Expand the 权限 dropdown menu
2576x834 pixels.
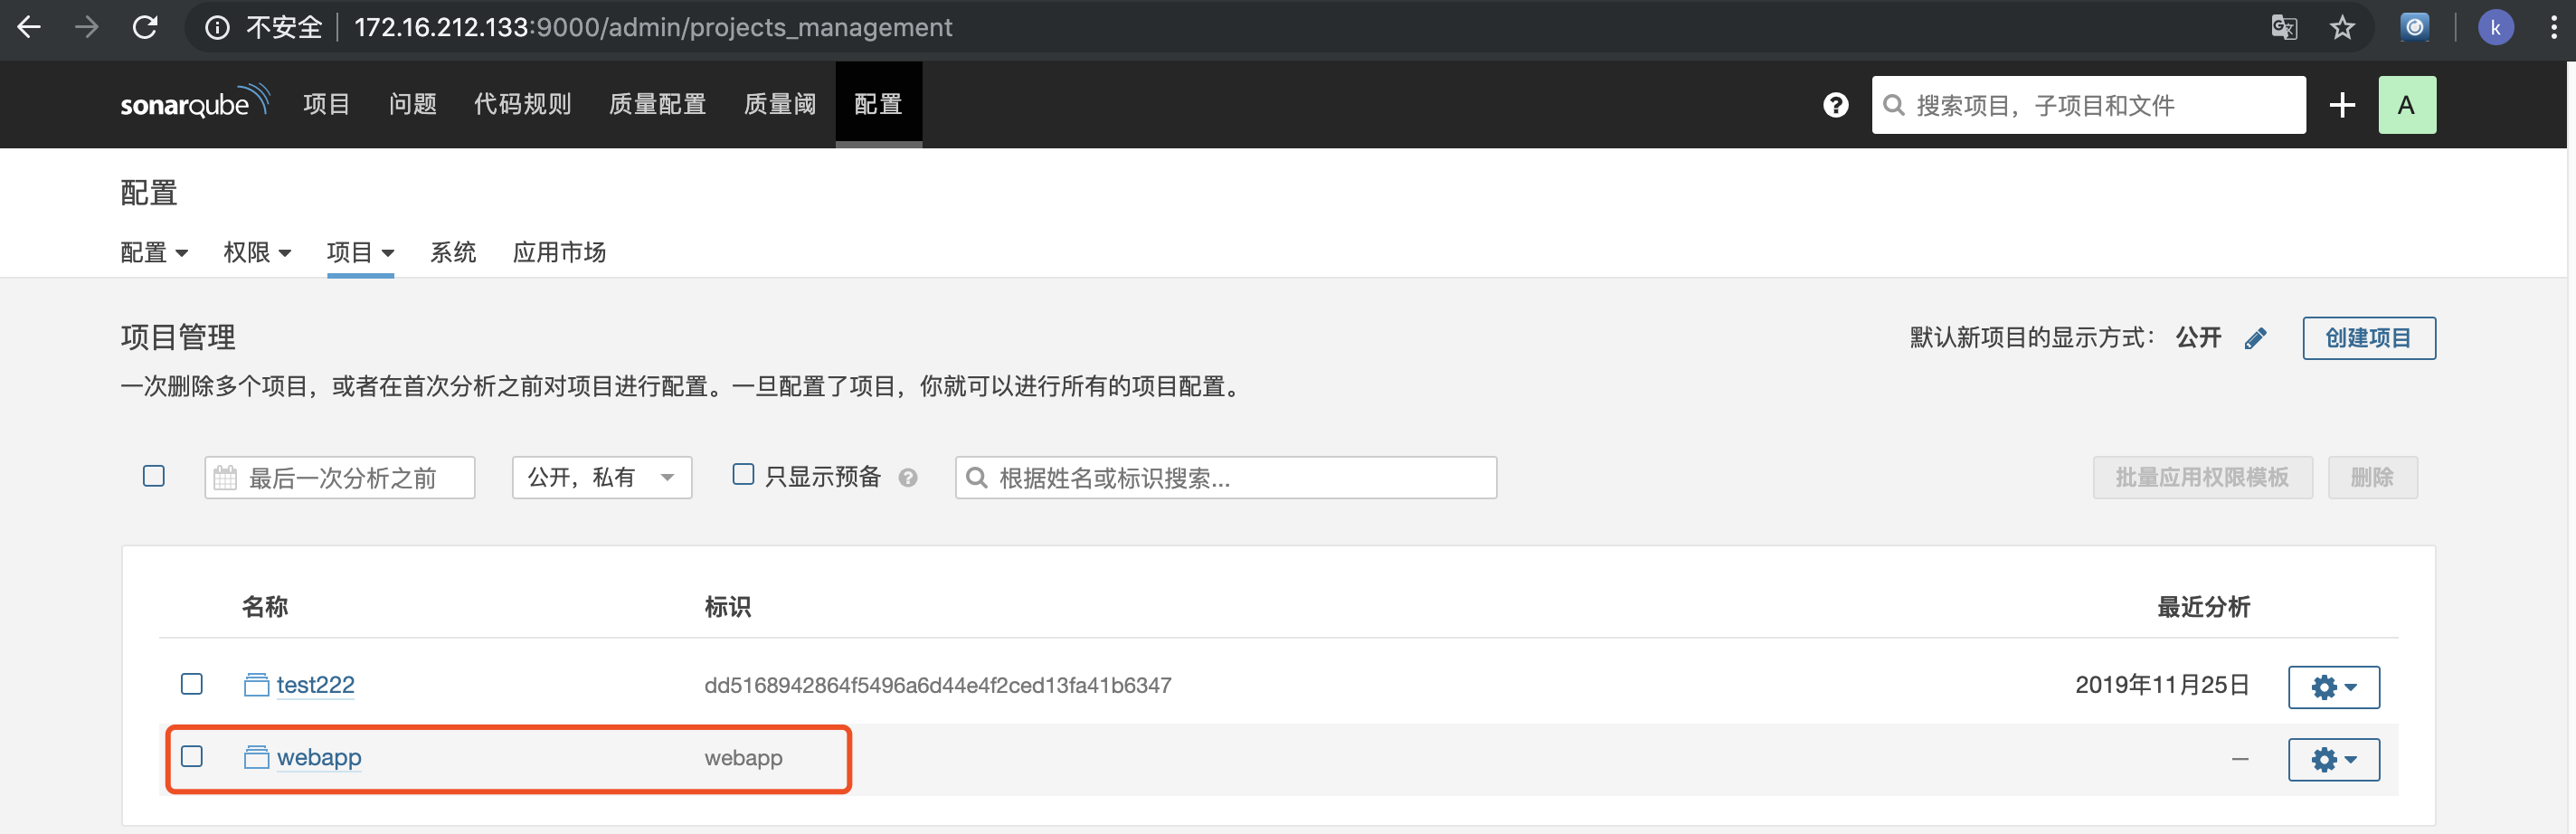pos(257,252)
